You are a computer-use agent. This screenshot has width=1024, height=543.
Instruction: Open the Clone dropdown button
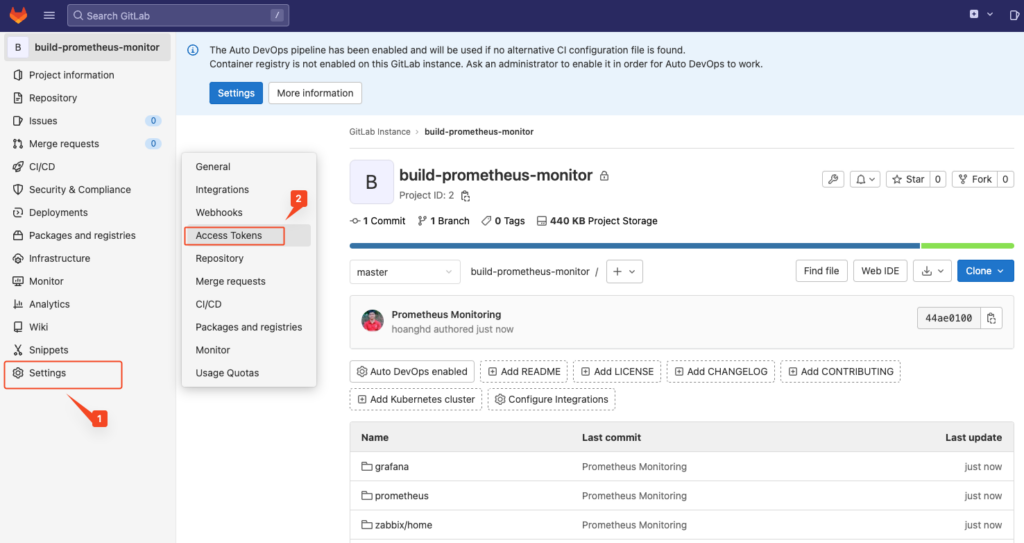click(x=985, y=271)
